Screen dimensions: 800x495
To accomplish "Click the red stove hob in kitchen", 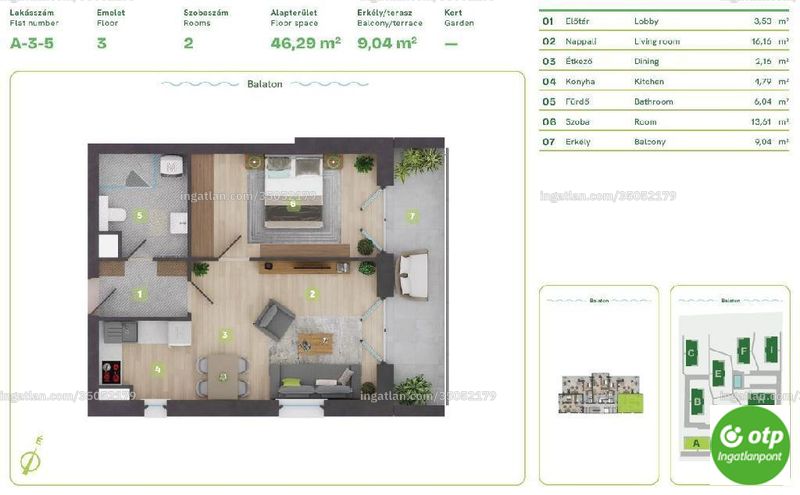I will (x=111, y=372).
